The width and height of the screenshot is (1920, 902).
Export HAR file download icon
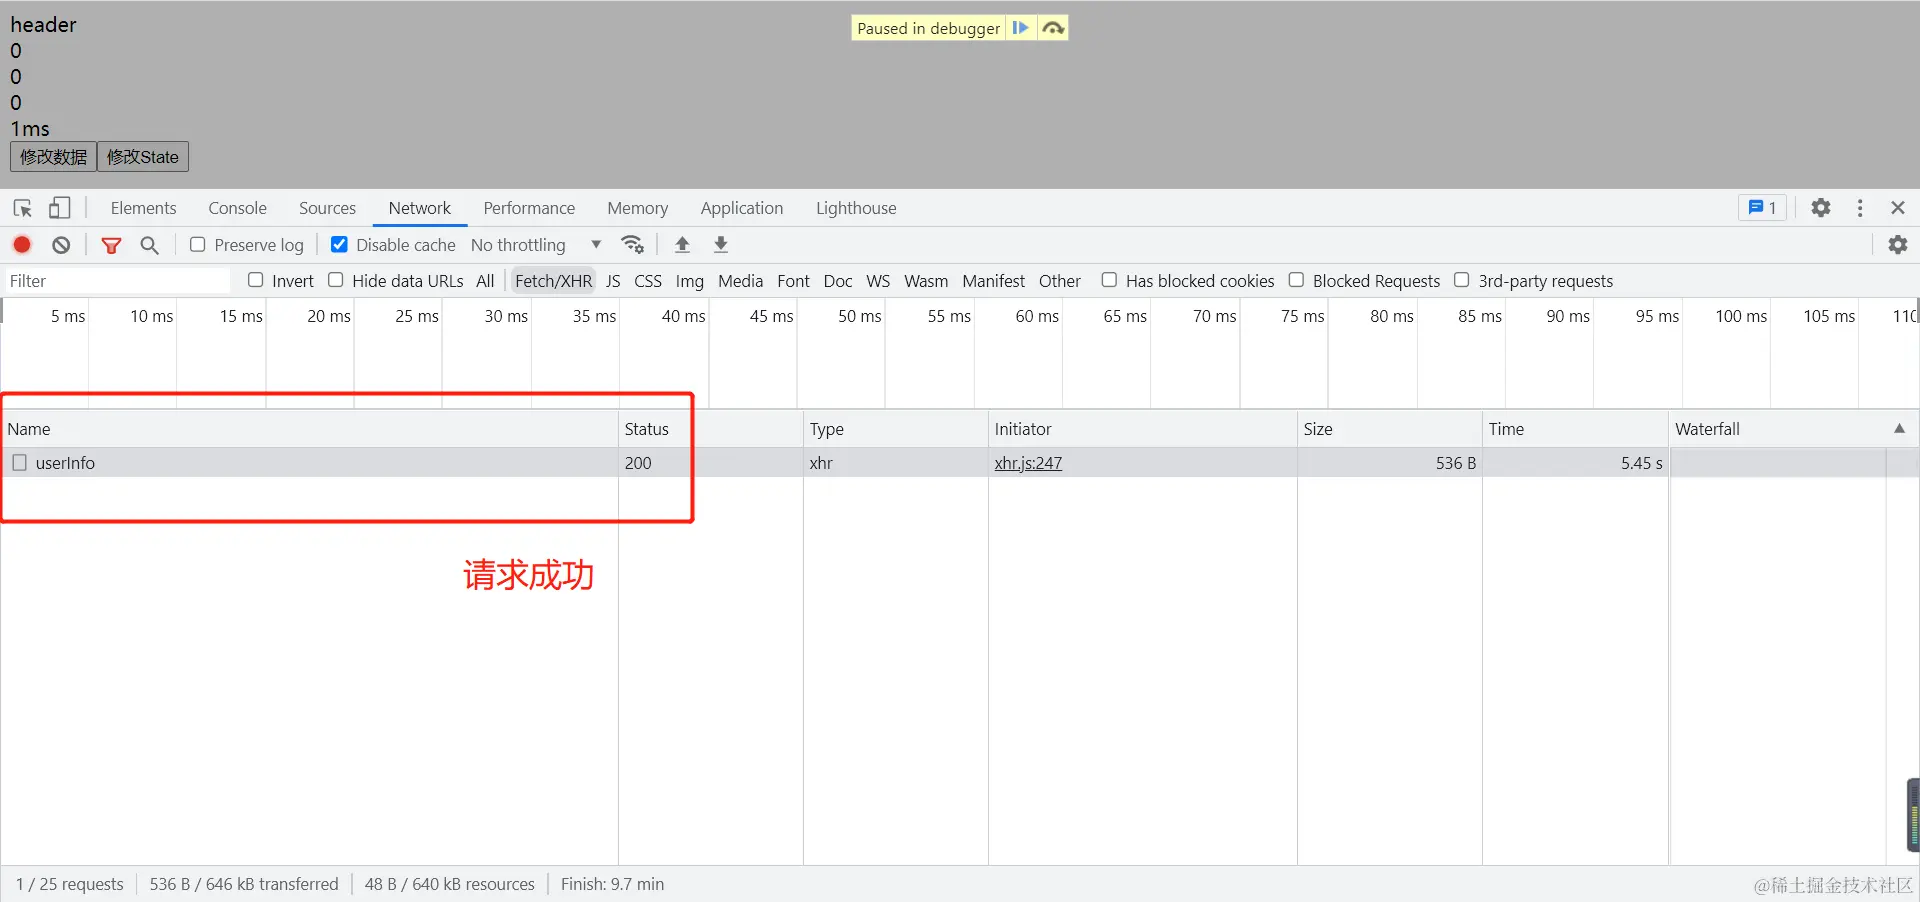point(721,245)
